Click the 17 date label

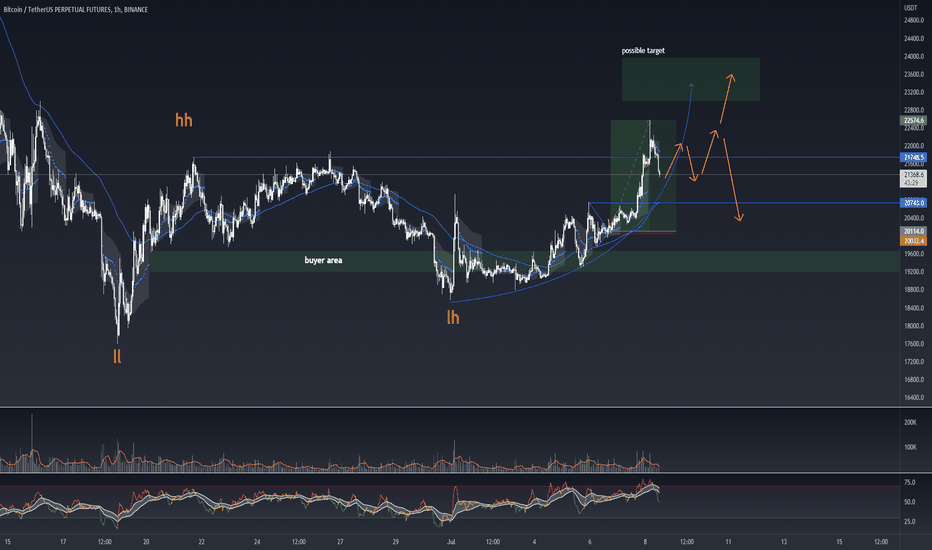63,542
